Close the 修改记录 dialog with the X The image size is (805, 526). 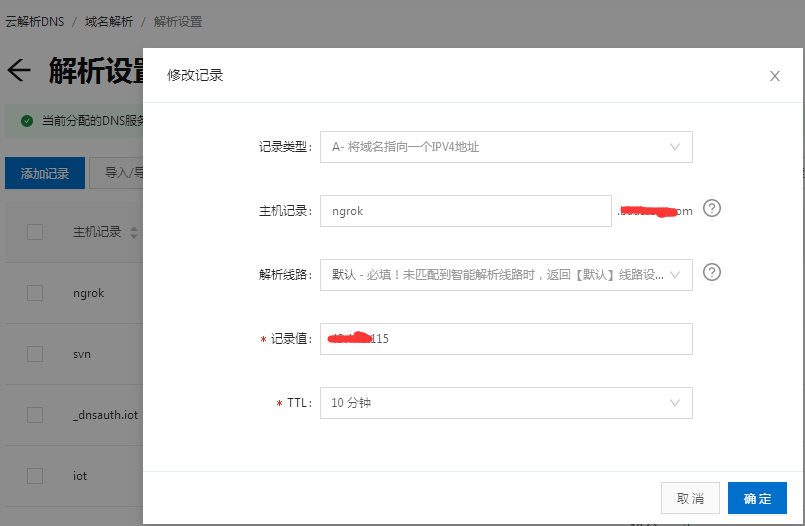point(774,76)
